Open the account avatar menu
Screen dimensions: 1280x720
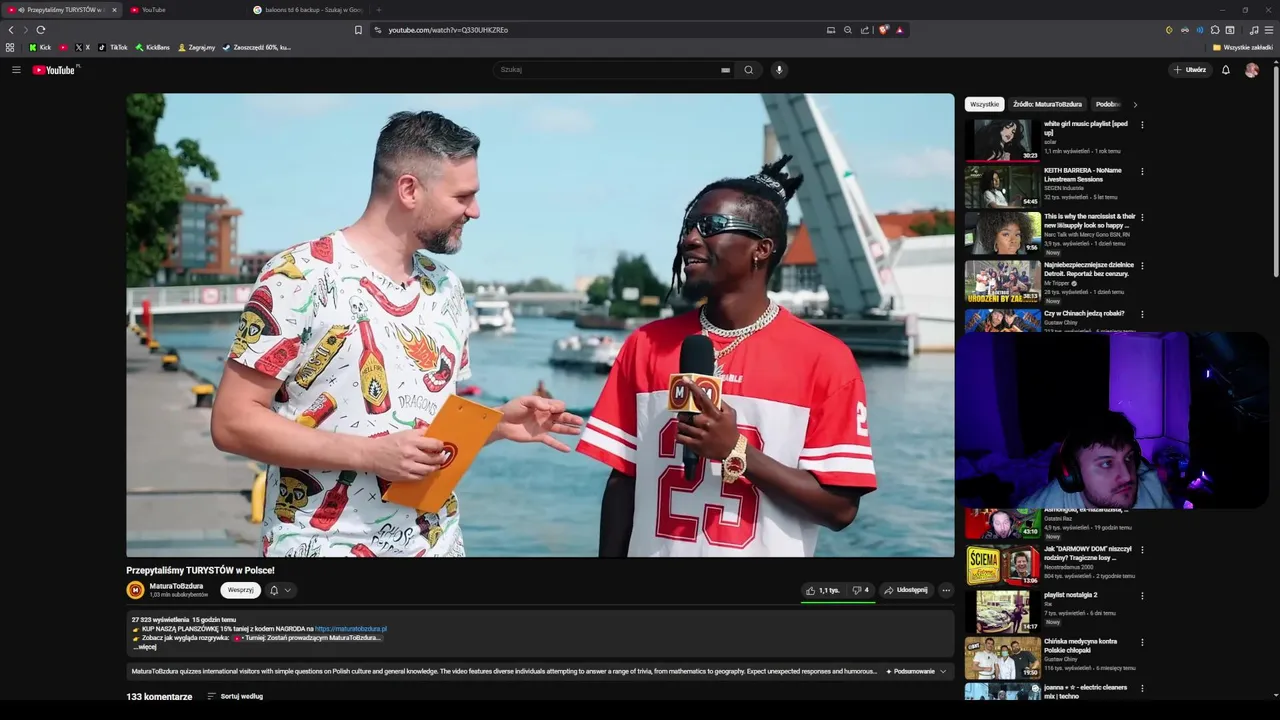pos(1252,70)
